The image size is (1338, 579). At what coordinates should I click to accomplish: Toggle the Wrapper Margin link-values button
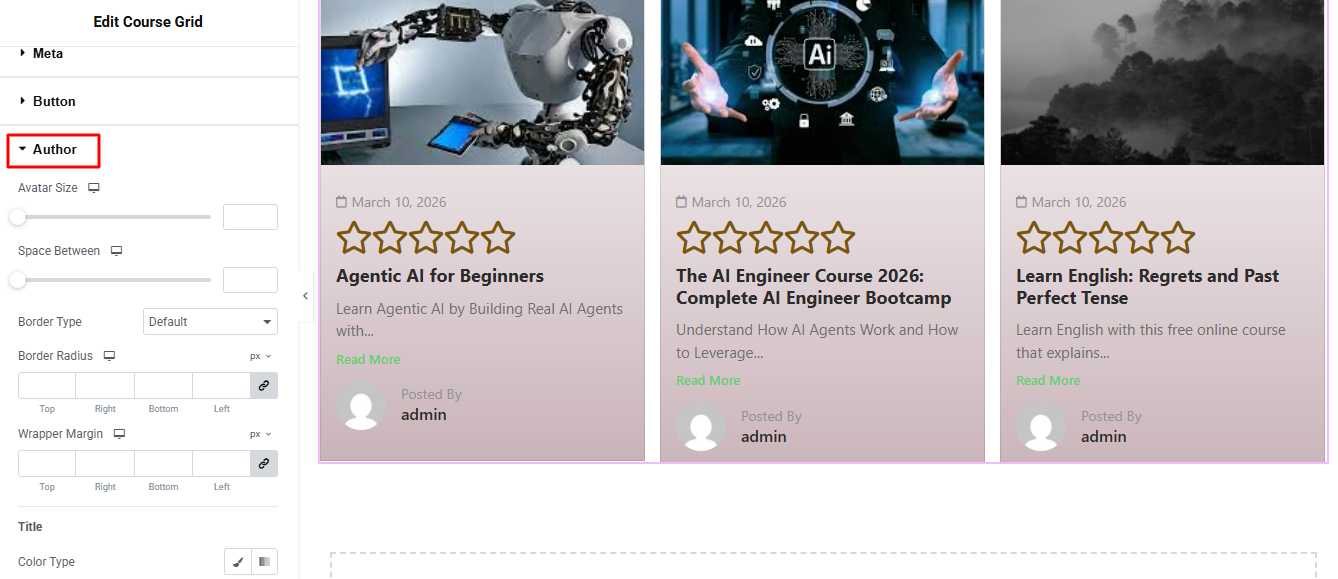coord(264,464)
